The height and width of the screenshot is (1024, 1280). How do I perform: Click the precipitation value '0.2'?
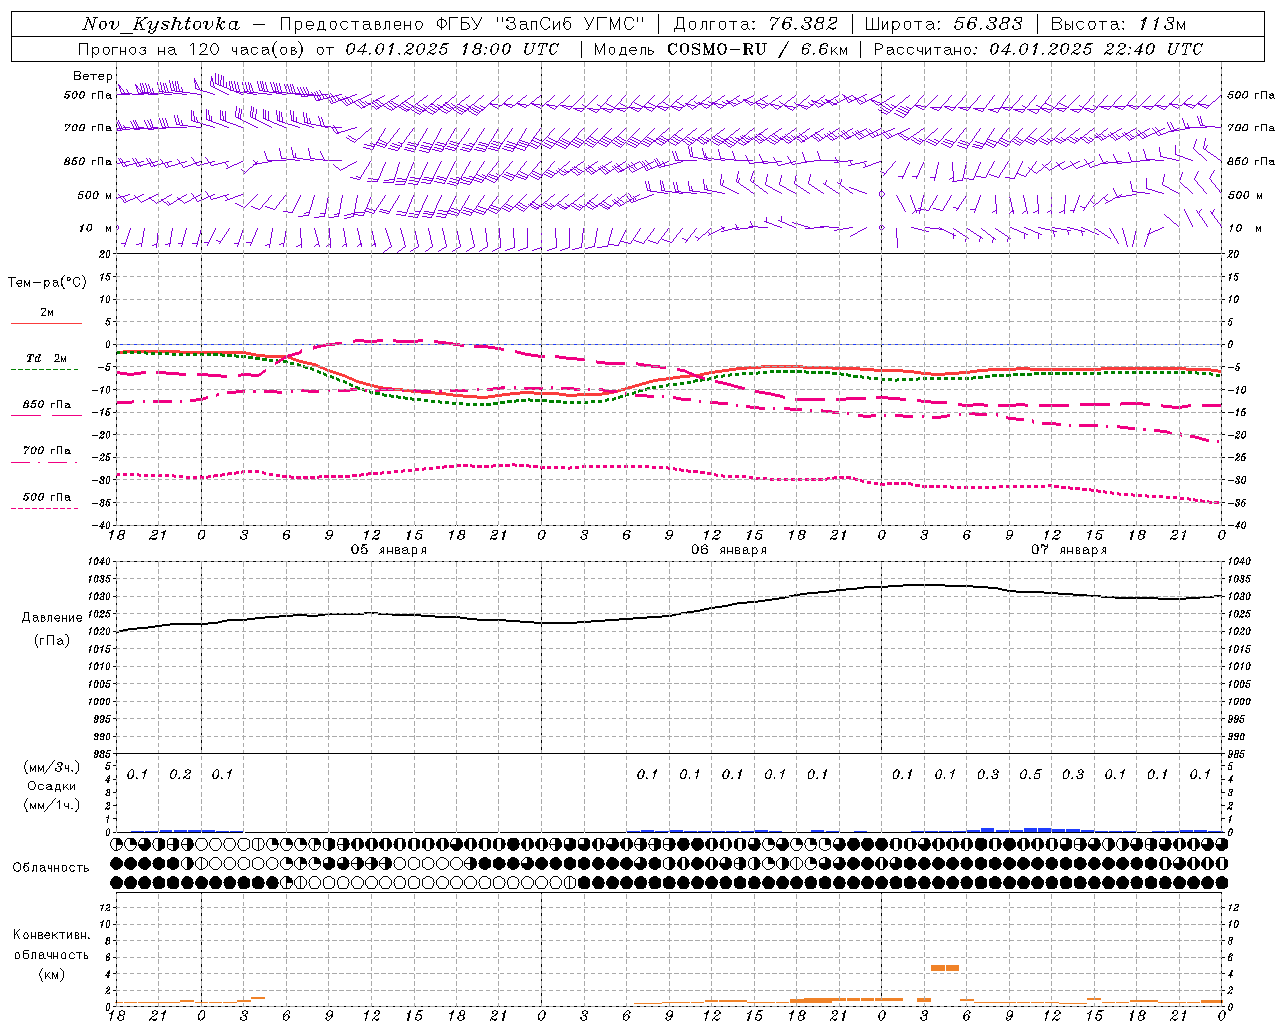click(x=180, y=774)
